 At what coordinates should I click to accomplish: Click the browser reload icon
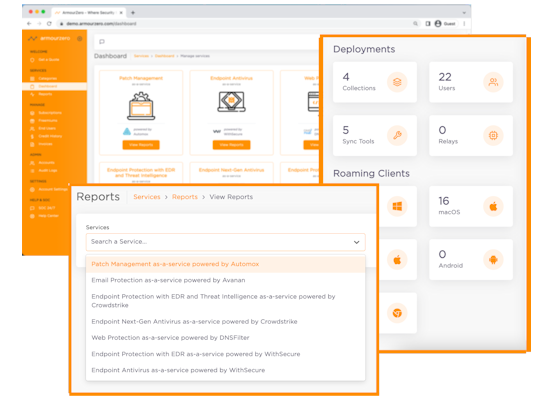(49, 24)
